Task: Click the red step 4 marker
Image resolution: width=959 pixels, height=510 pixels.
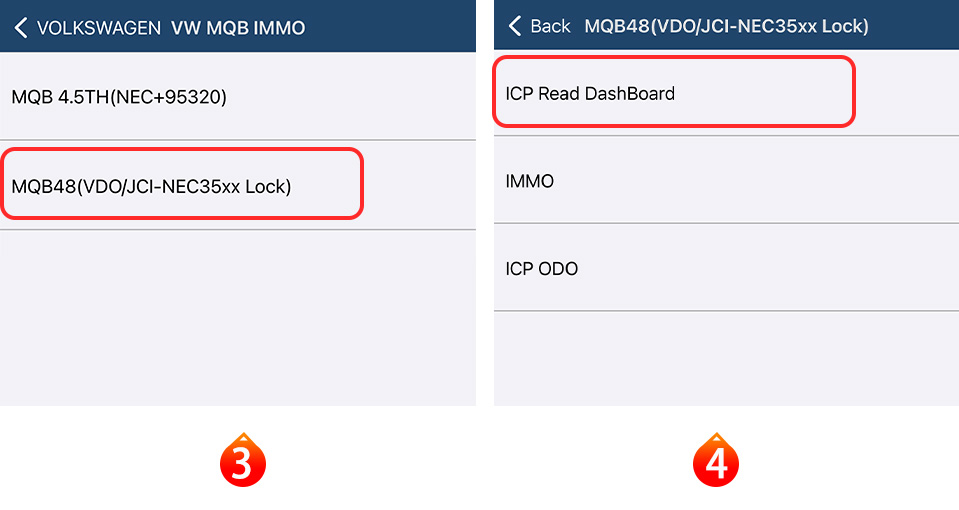Action: click(x=716, y=463)
